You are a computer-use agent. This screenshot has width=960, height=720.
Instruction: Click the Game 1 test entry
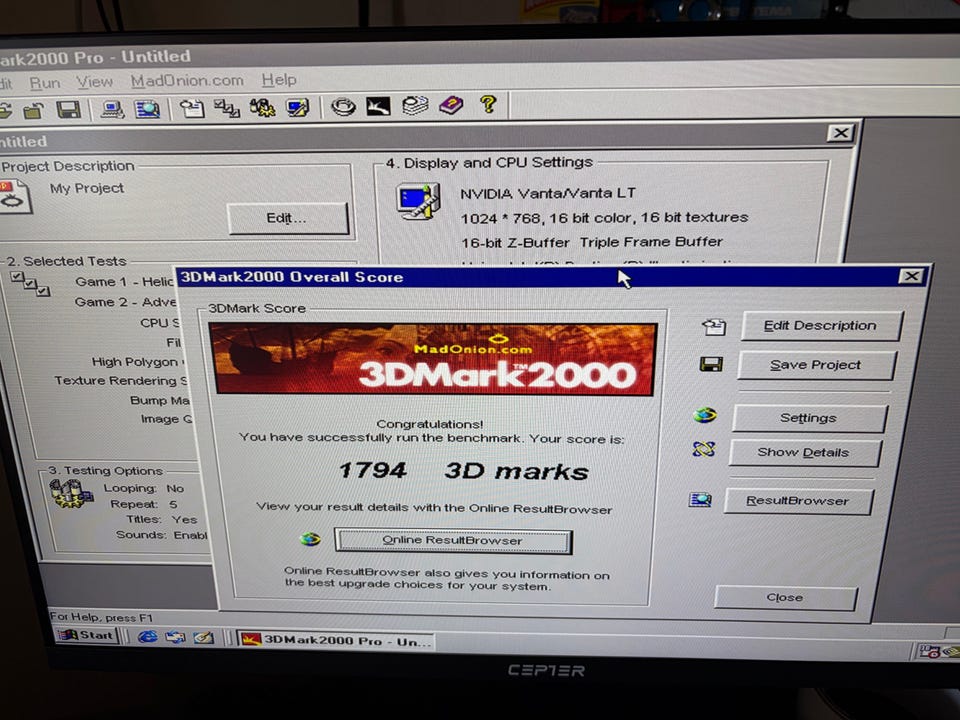[124, 282]
